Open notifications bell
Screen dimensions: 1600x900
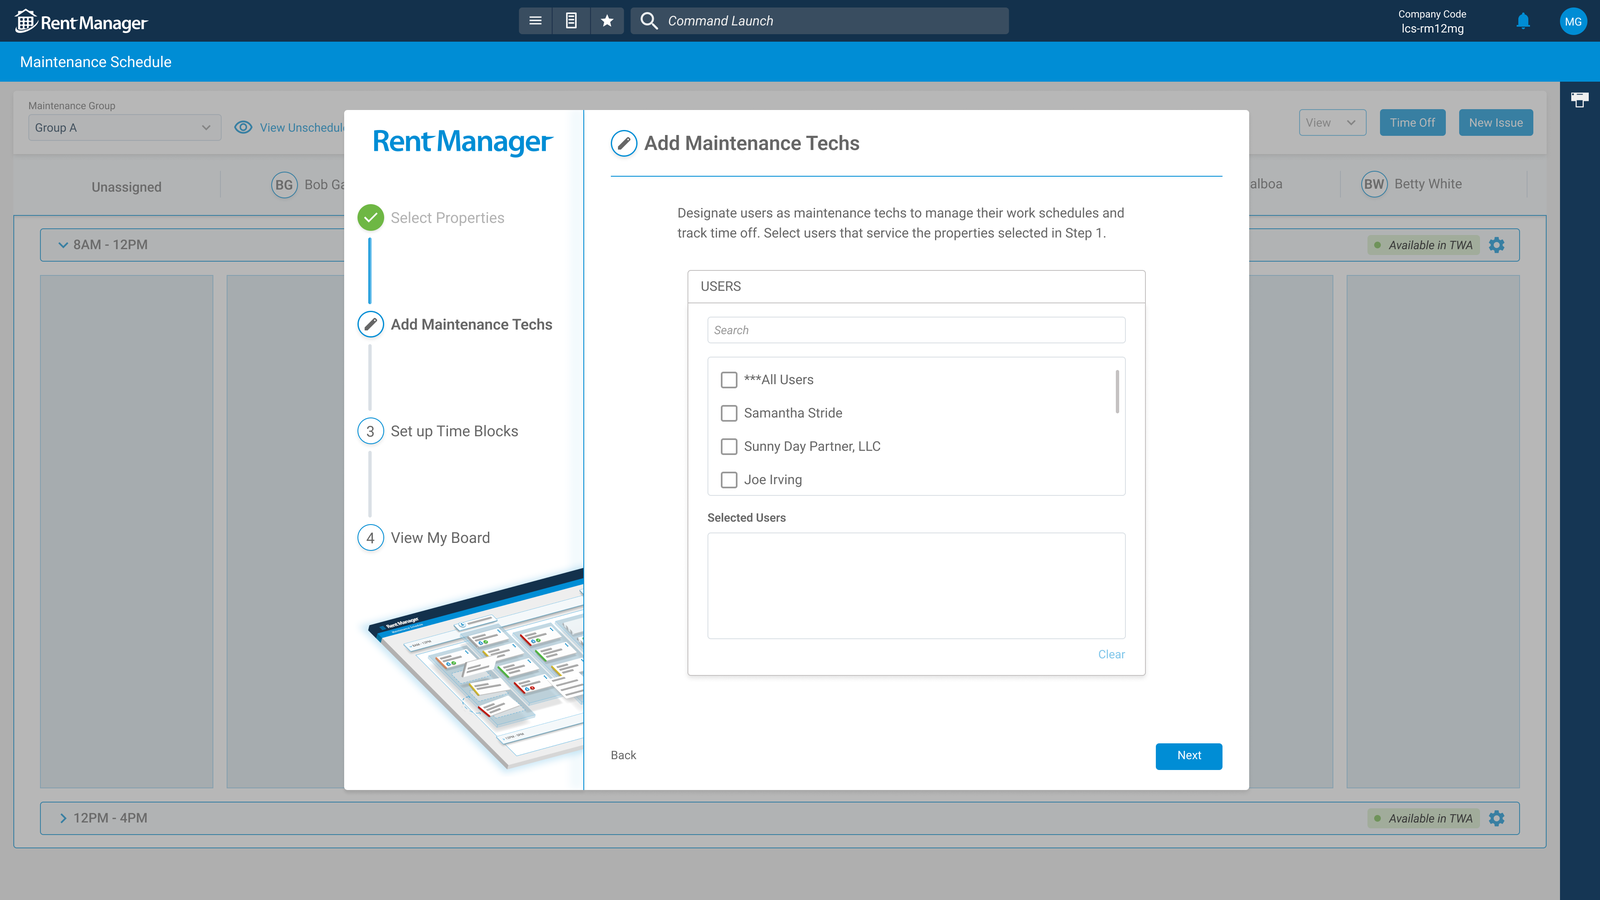tap(1523, 21)
